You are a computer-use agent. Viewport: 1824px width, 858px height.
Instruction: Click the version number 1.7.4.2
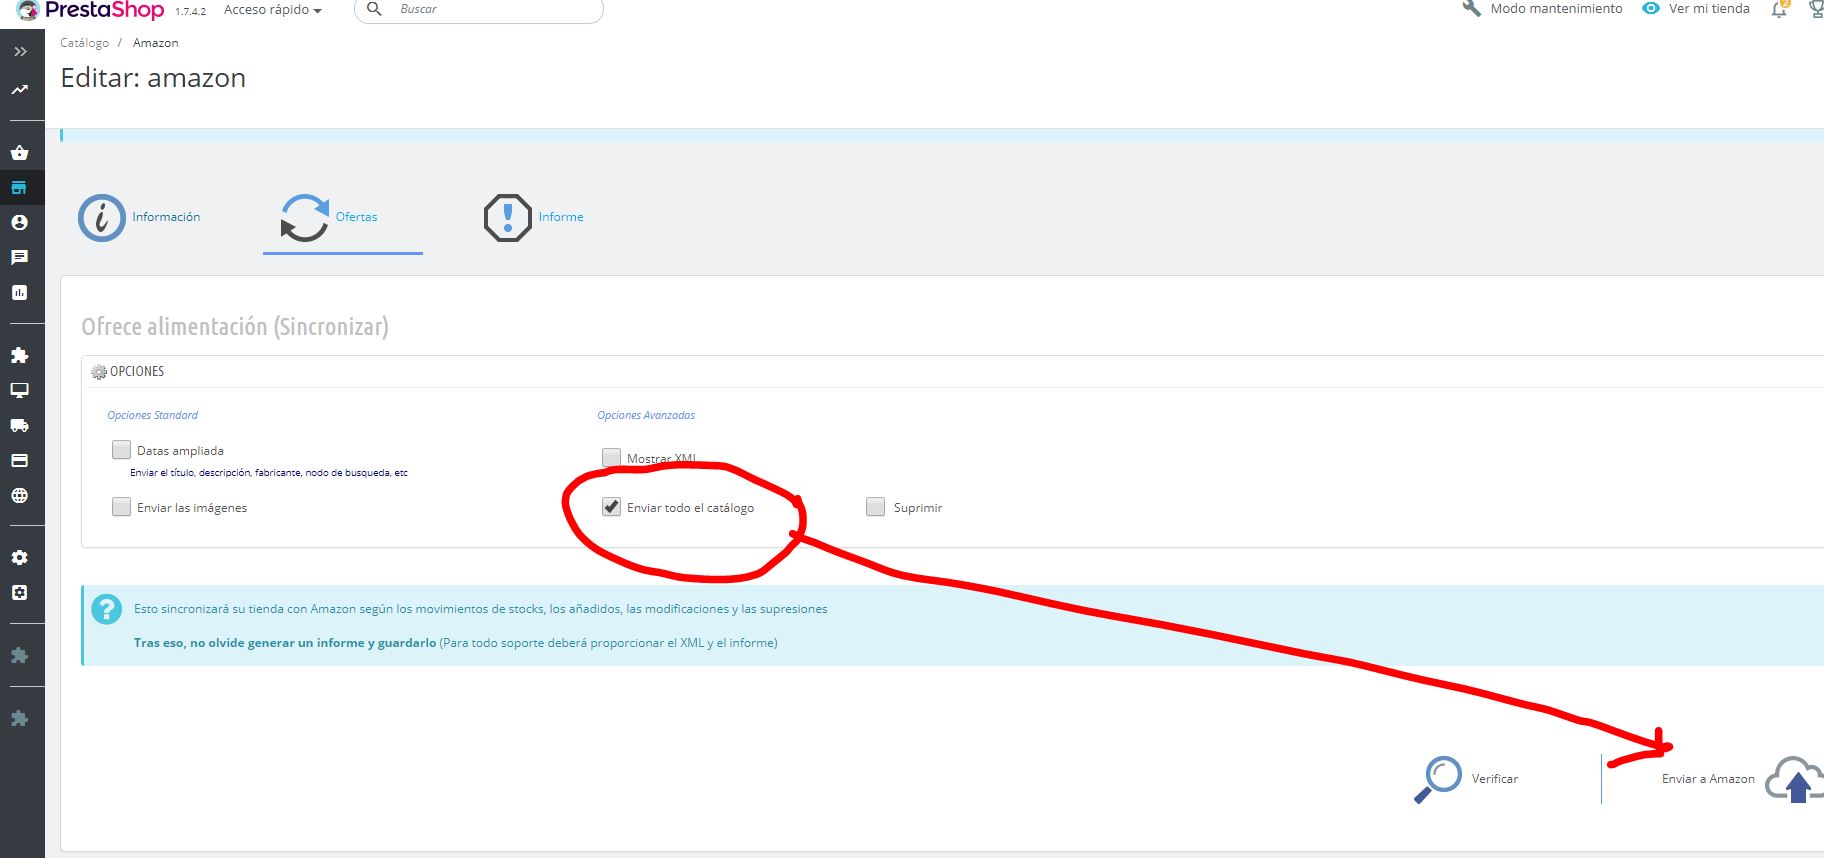pyautogui.click(x=190, y=11)
